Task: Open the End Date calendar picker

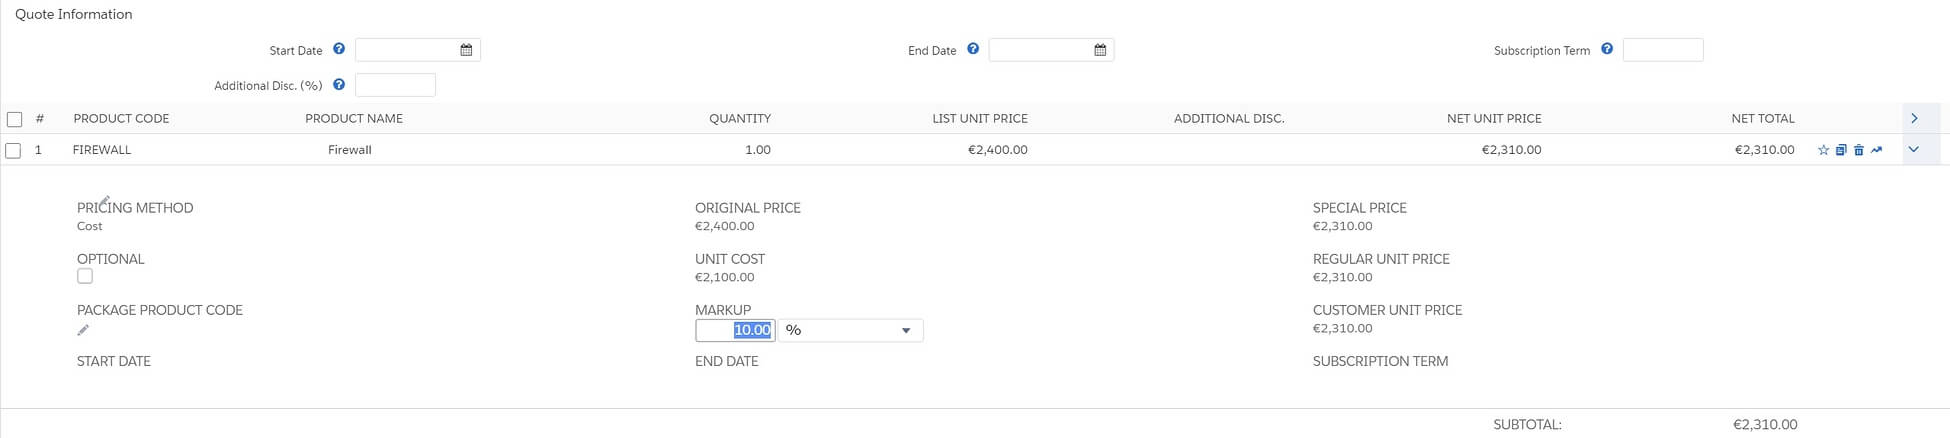Action: click(x=1100, y=50)
